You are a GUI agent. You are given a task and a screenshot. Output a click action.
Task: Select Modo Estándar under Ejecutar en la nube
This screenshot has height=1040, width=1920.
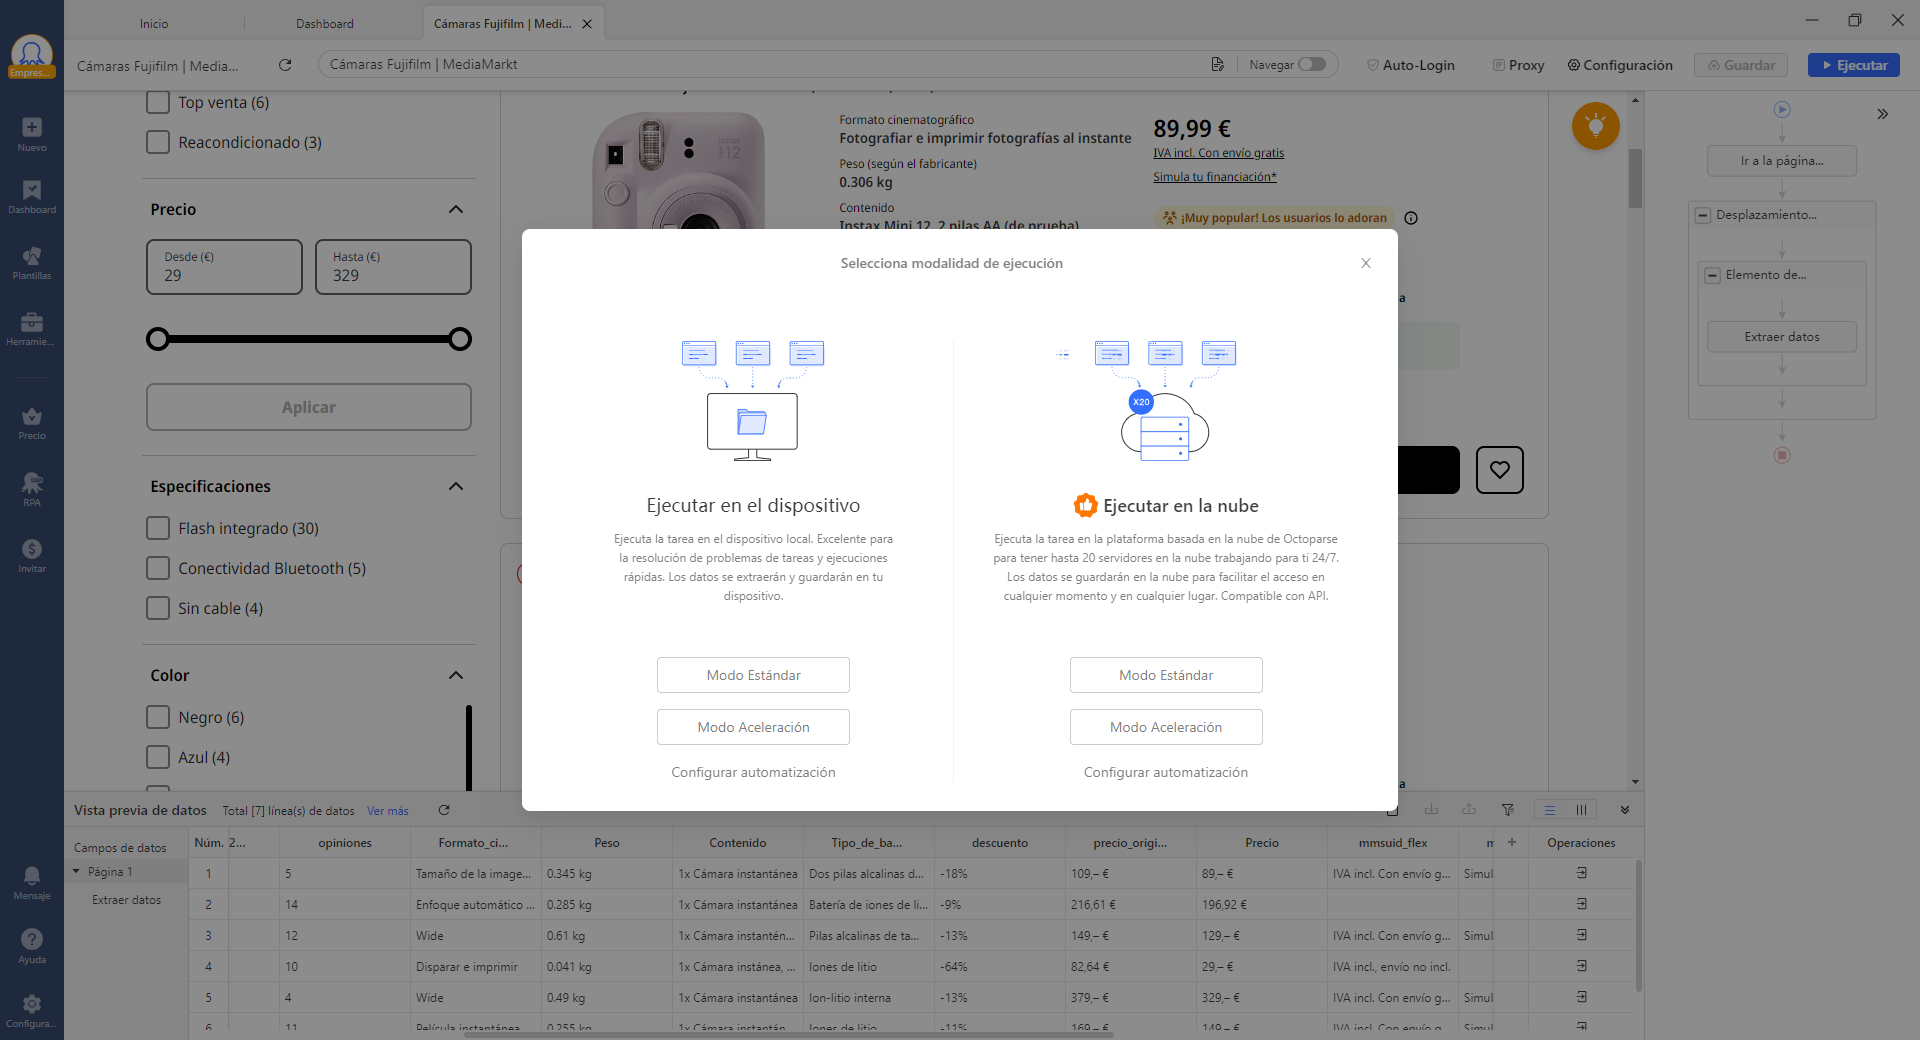(x=1166, y=675)
